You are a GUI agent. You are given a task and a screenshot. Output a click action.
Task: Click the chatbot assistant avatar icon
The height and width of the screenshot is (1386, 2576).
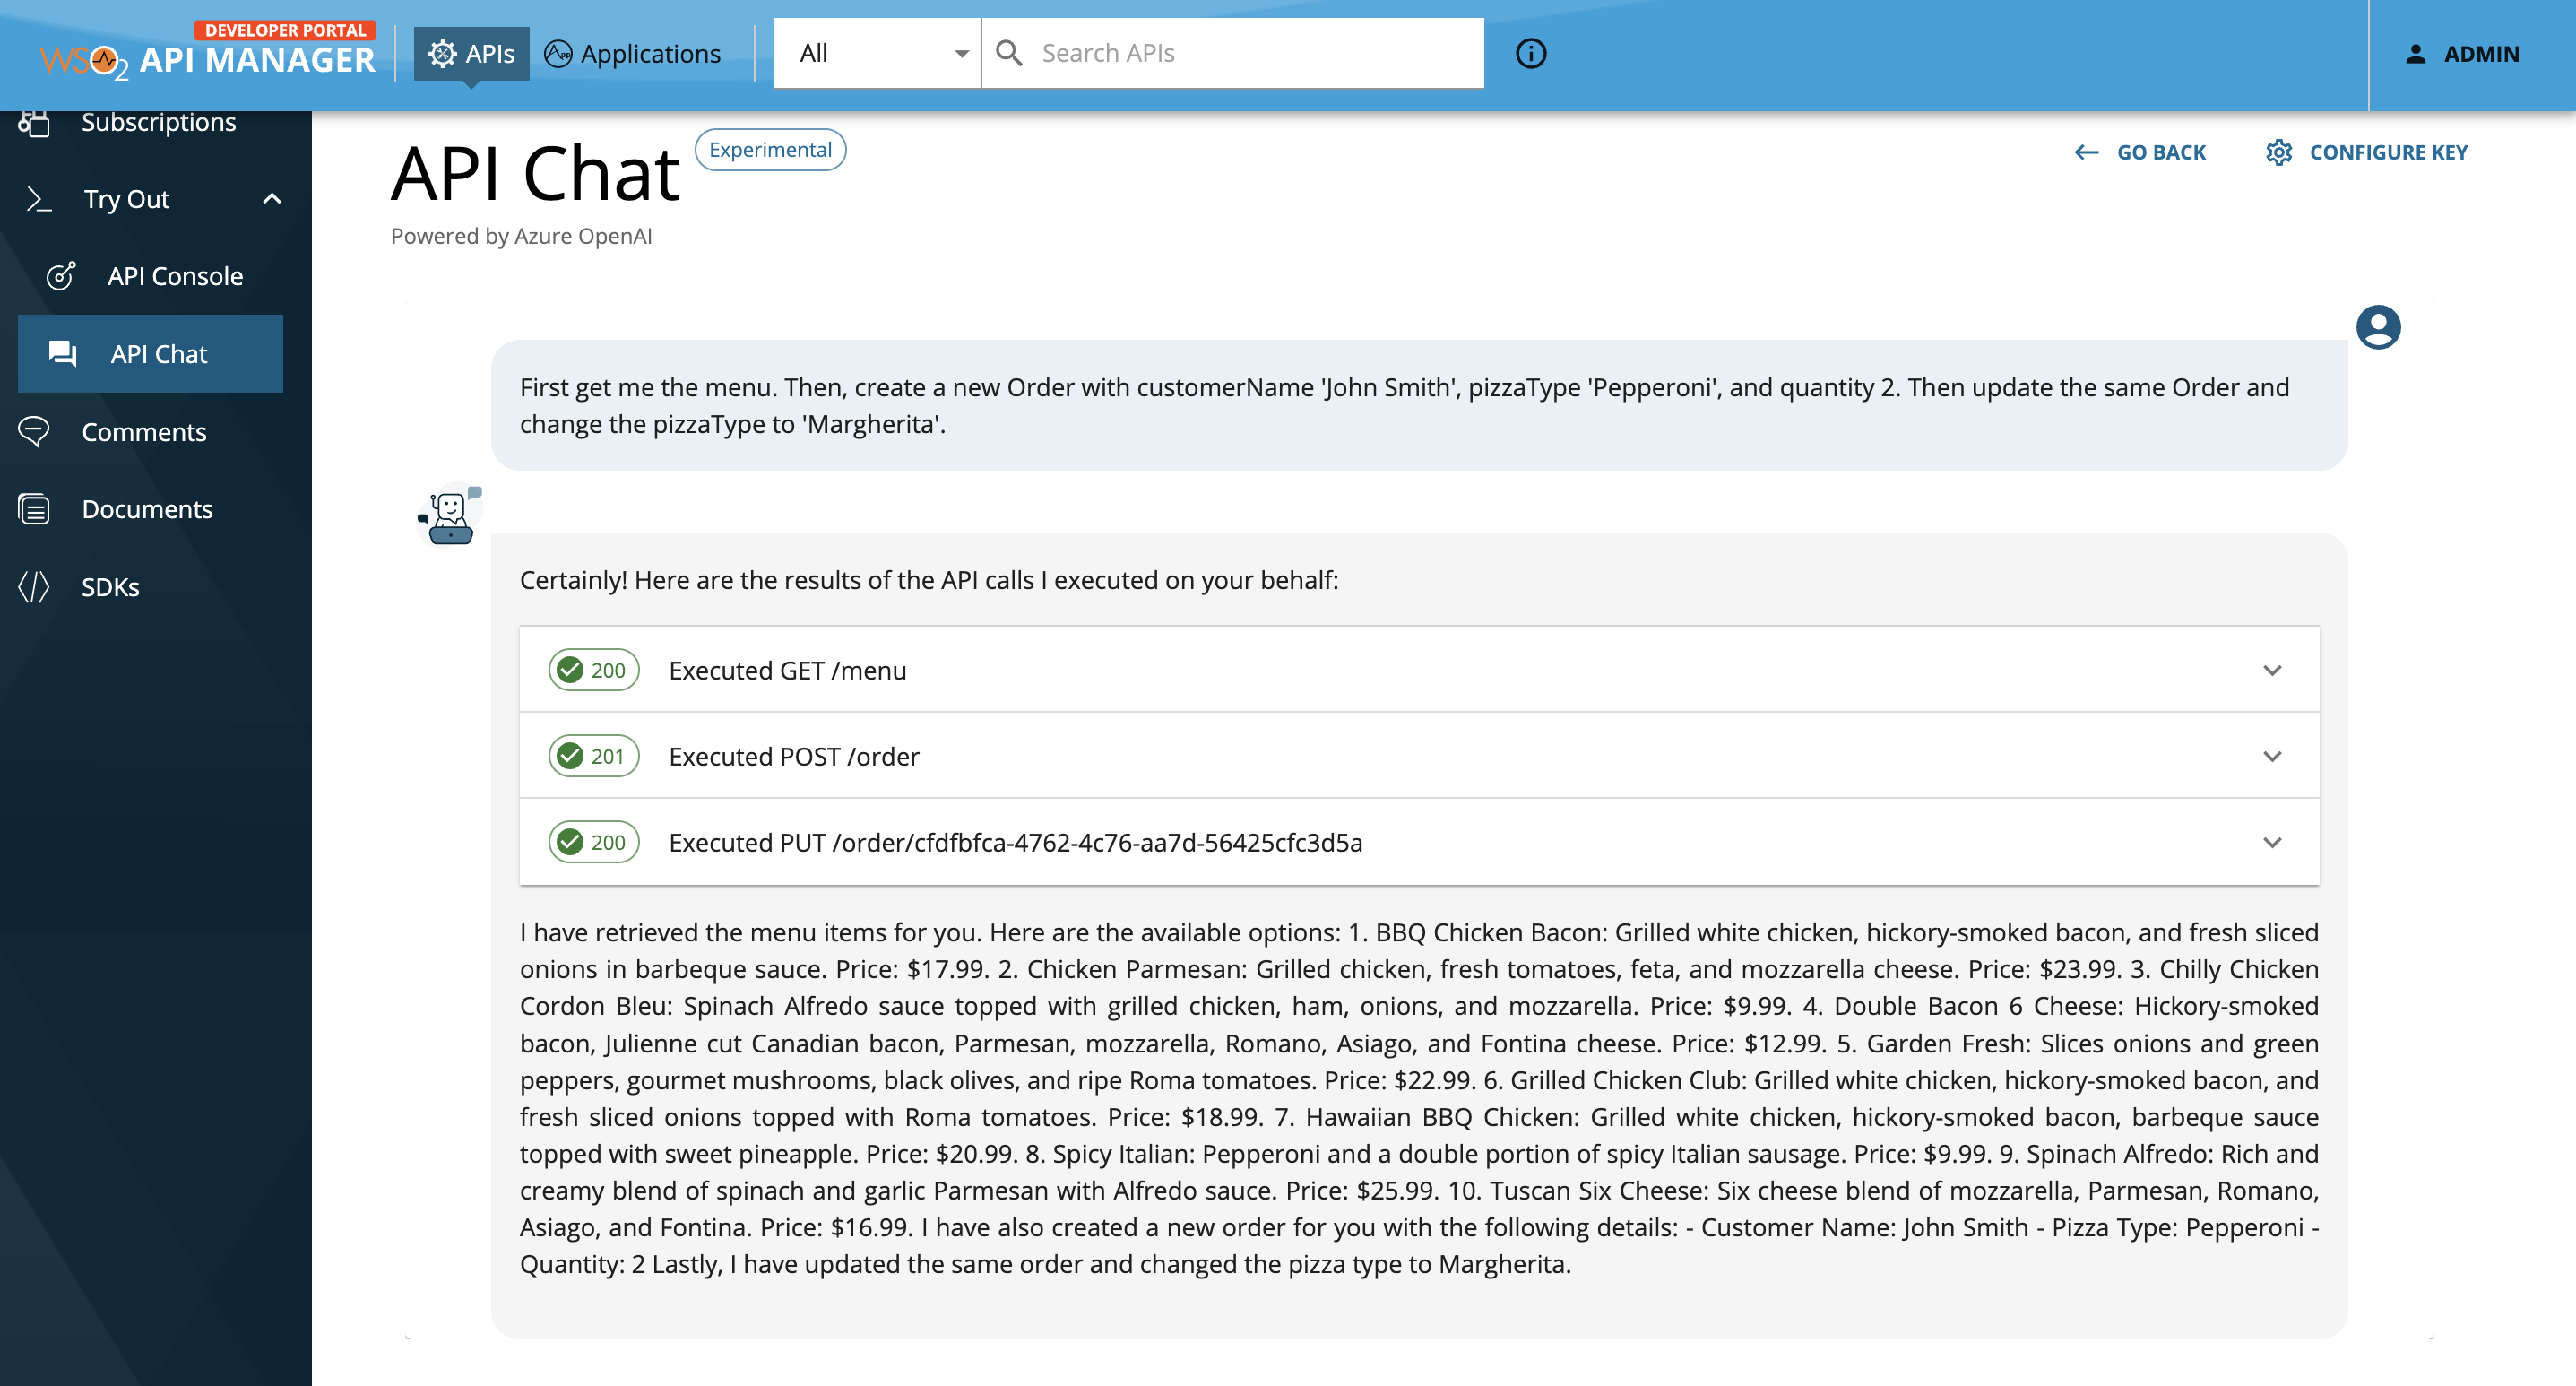(x=450, y=516)
